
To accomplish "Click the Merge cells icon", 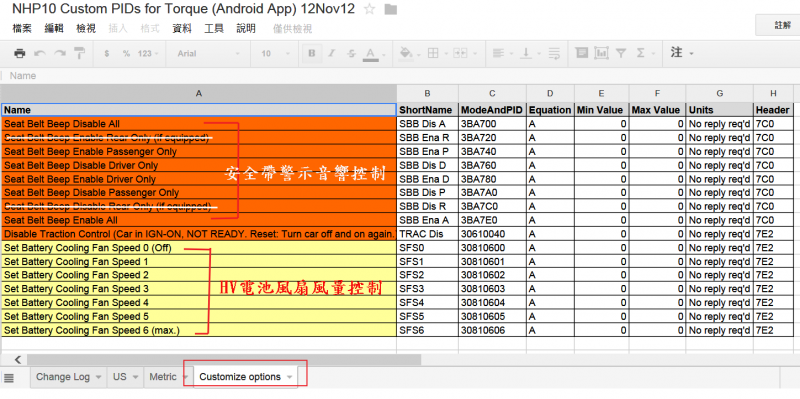I will 461,53.
